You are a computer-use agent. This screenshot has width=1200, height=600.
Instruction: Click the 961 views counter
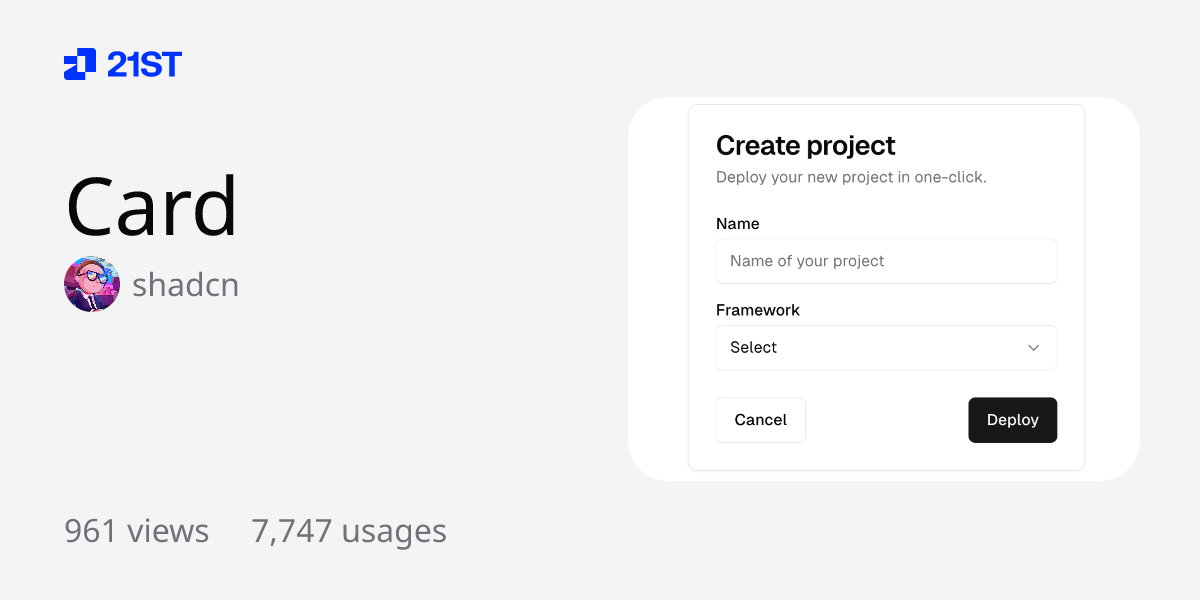click(x=136, y=531)
